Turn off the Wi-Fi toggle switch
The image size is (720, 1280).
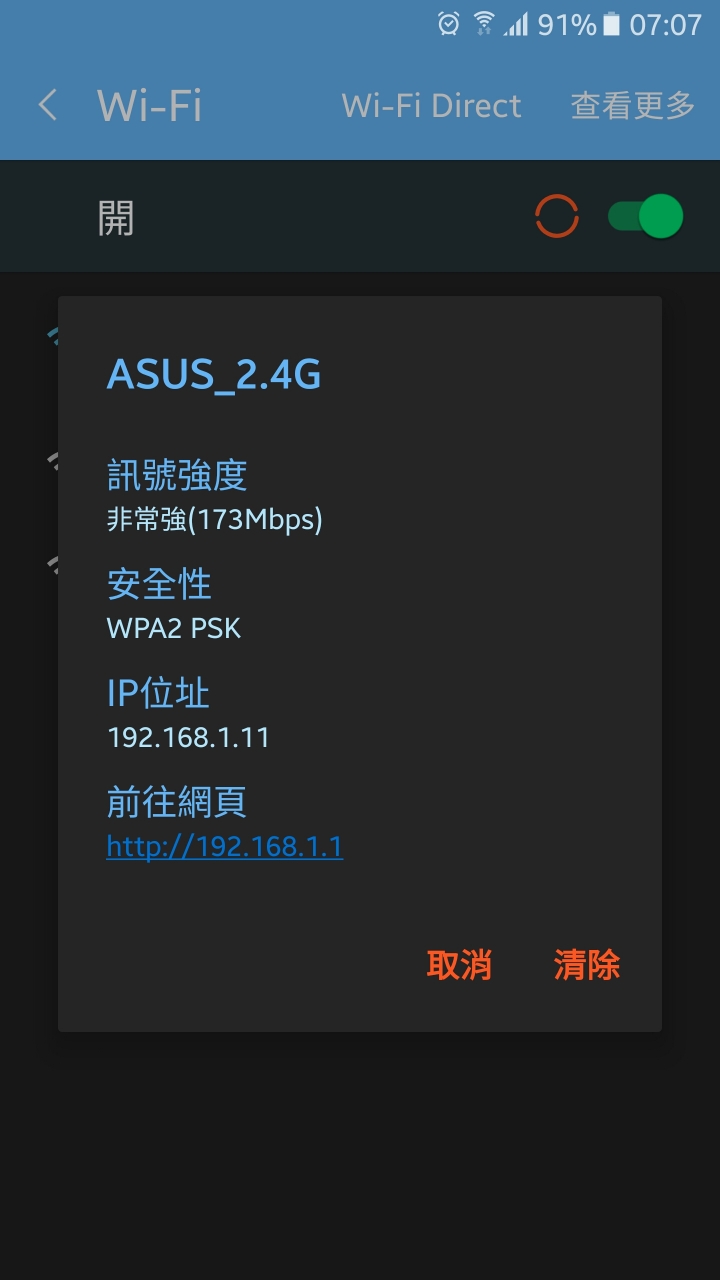pos(645,216)
